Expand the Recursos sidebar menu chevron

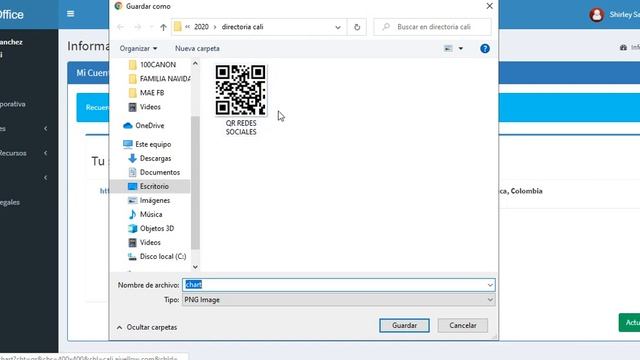[45, 153]
